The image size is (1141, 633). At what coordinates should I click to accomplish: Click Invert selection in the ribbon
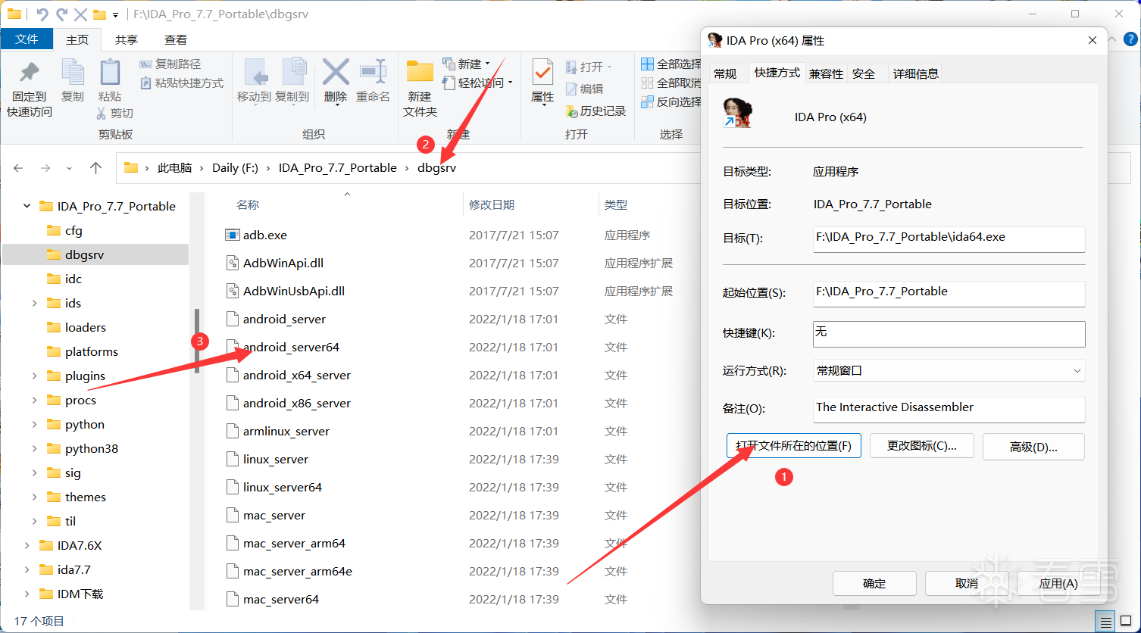pos(671,102)
